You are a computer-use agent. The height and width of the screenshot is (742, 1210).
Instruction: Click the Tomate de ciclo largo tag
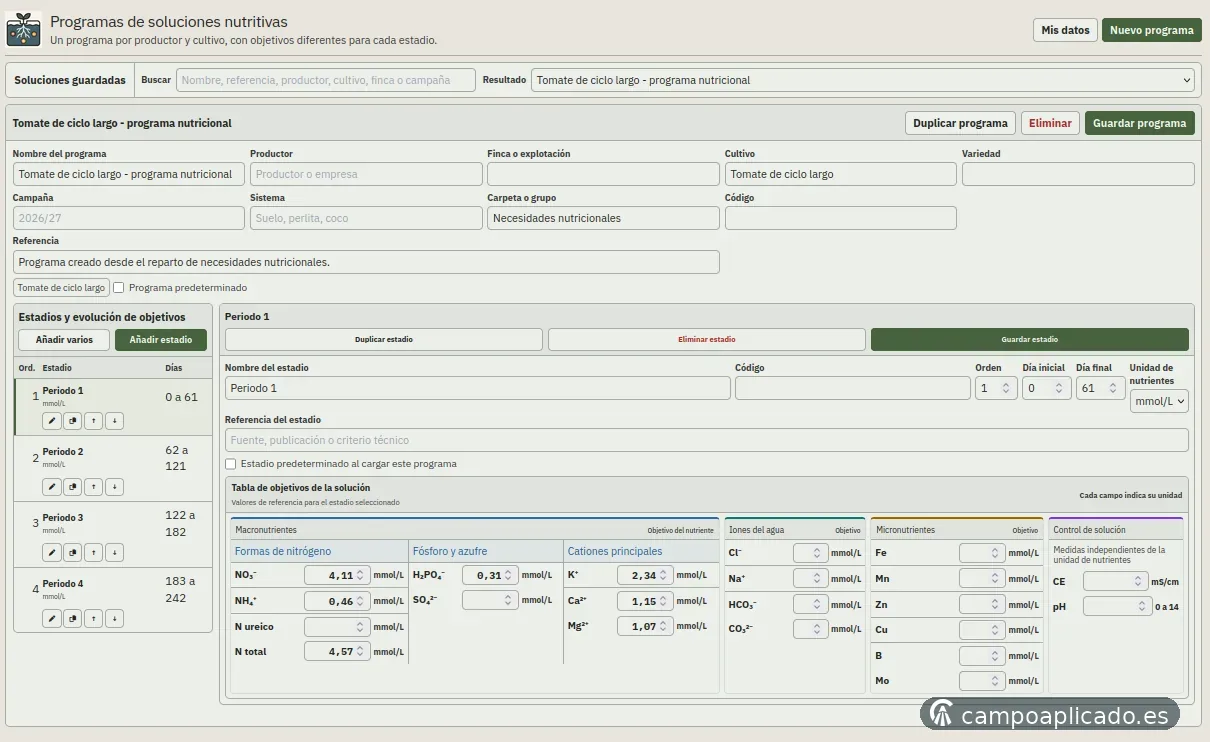(61, 288)
